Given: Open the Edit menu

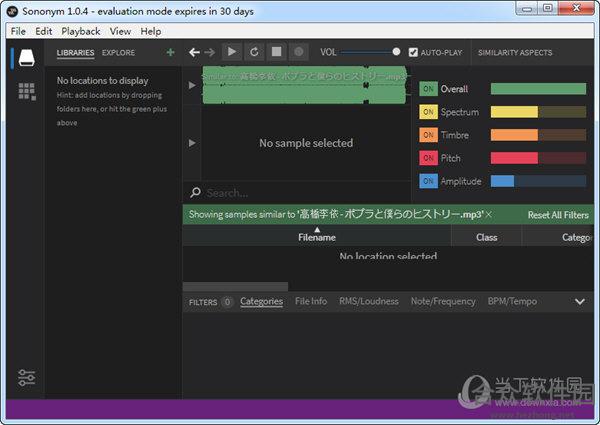Looking at the screenshot, I should click(44, 31).
